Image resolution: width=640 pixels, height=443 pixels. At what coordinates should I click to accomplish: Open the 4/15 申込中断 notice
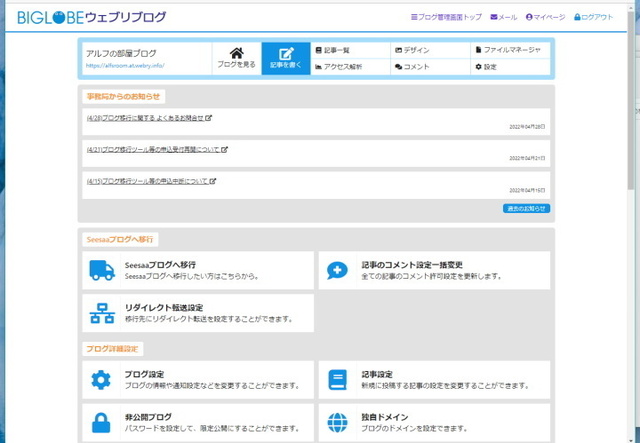pos(147,181)
